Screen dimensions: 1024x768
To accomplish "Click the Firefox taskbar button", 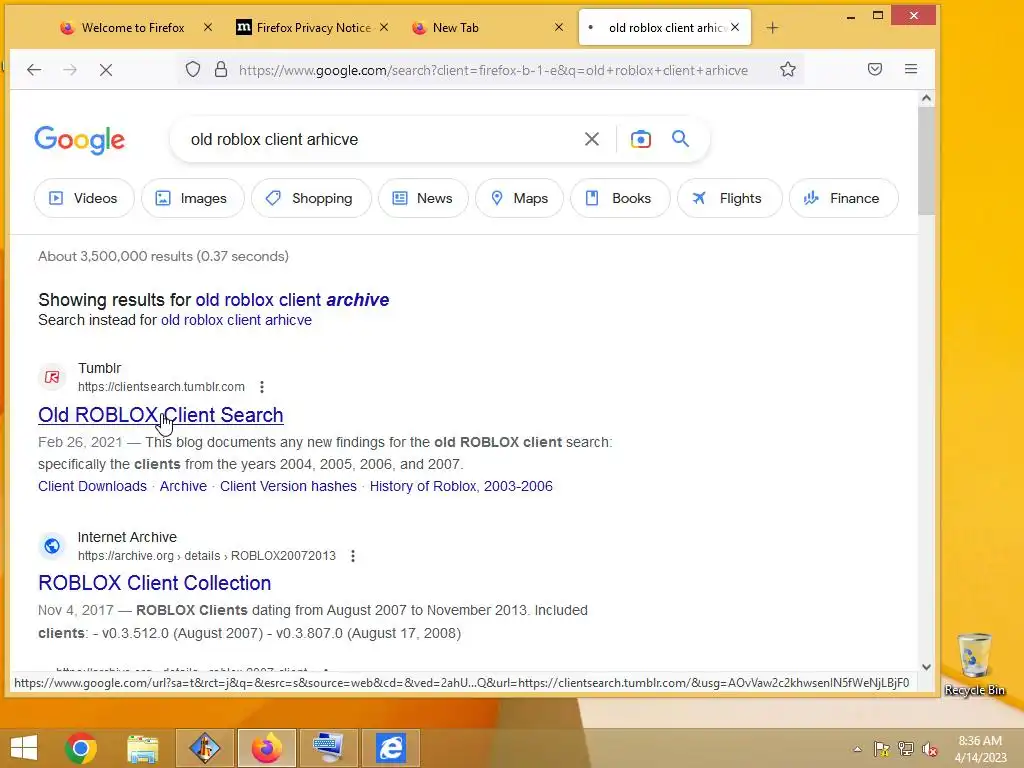I will (267, 748).
